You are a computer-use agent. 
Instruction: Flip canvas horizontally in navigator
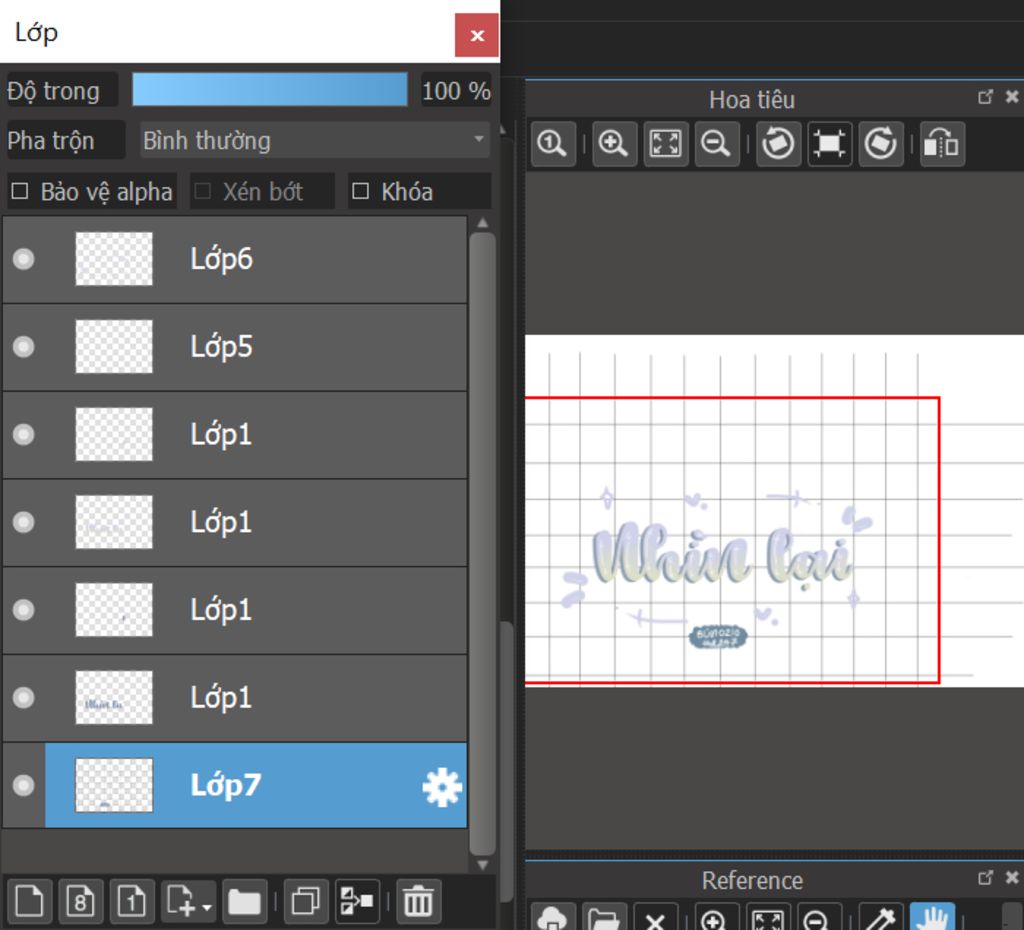(x=942, y=143)
